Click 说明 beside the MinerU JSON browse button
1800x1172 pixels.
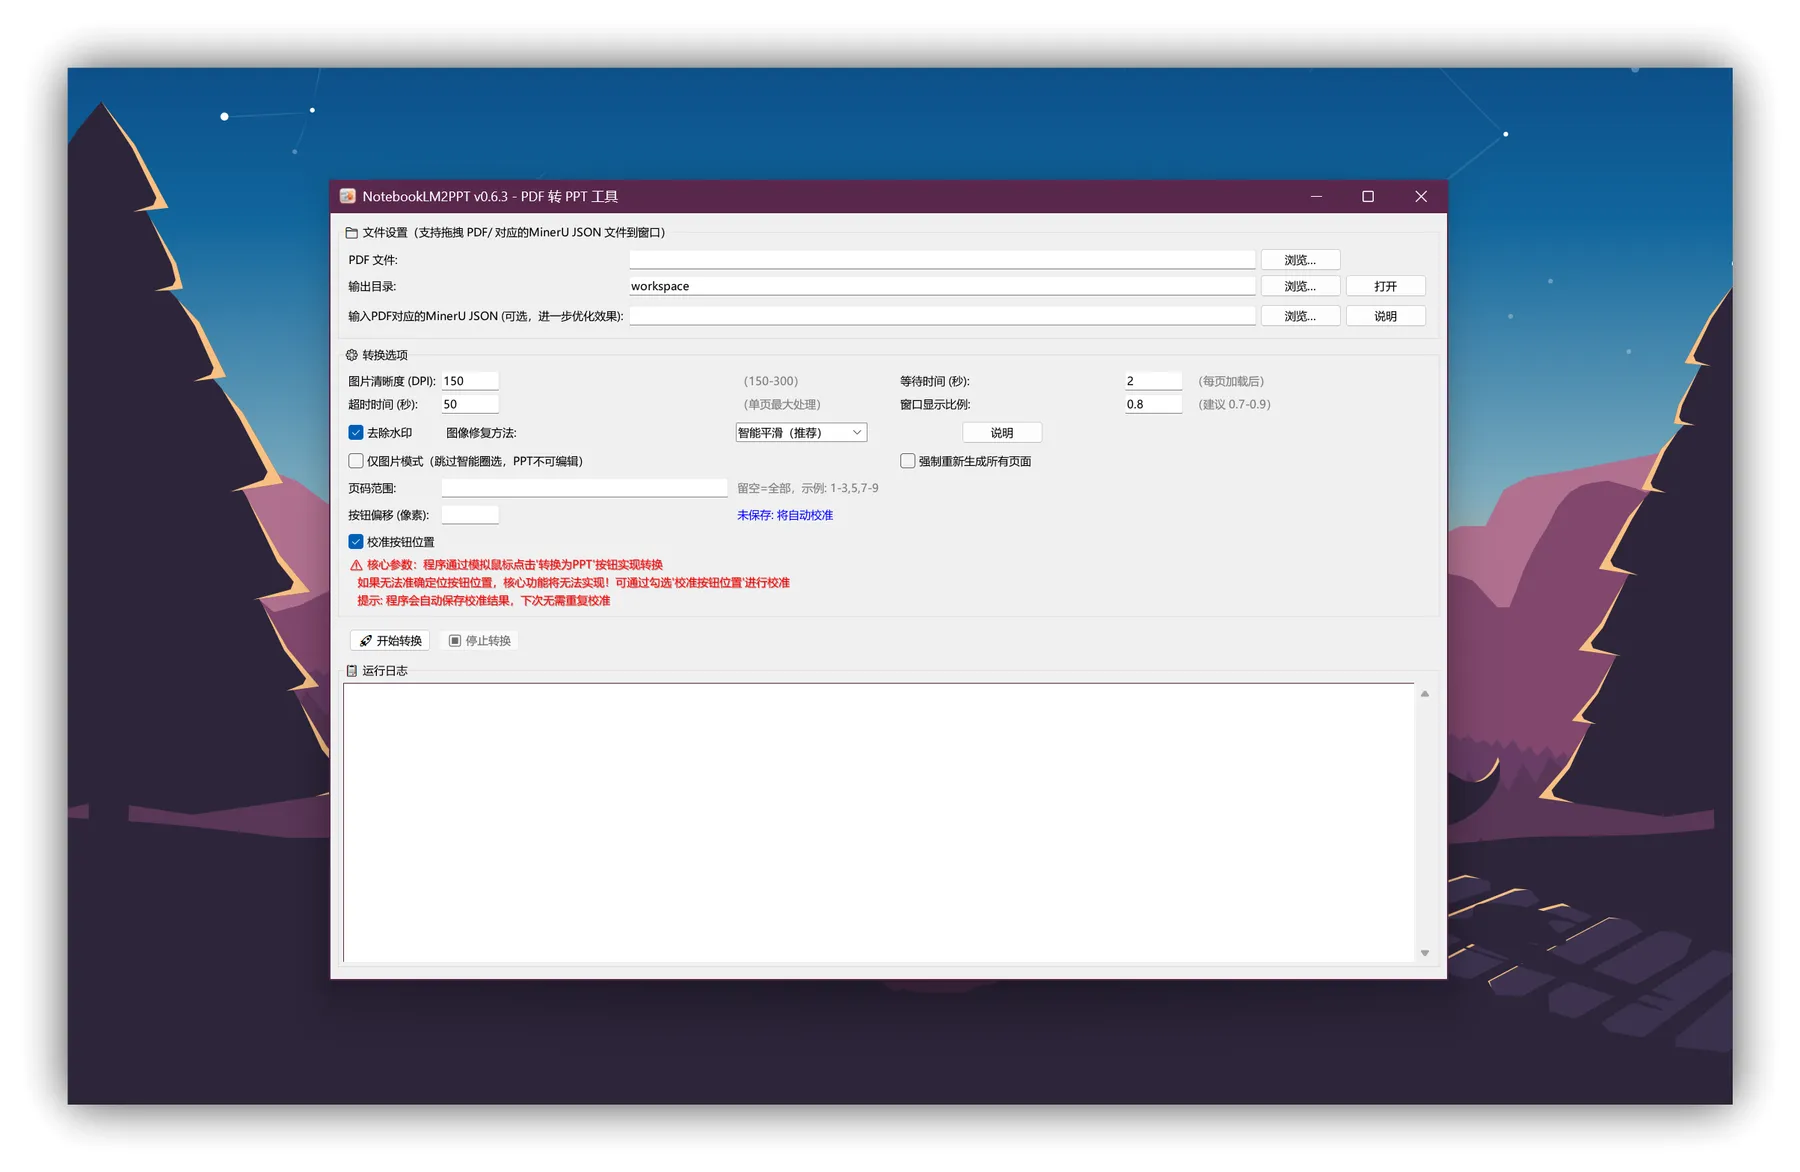1385,315
